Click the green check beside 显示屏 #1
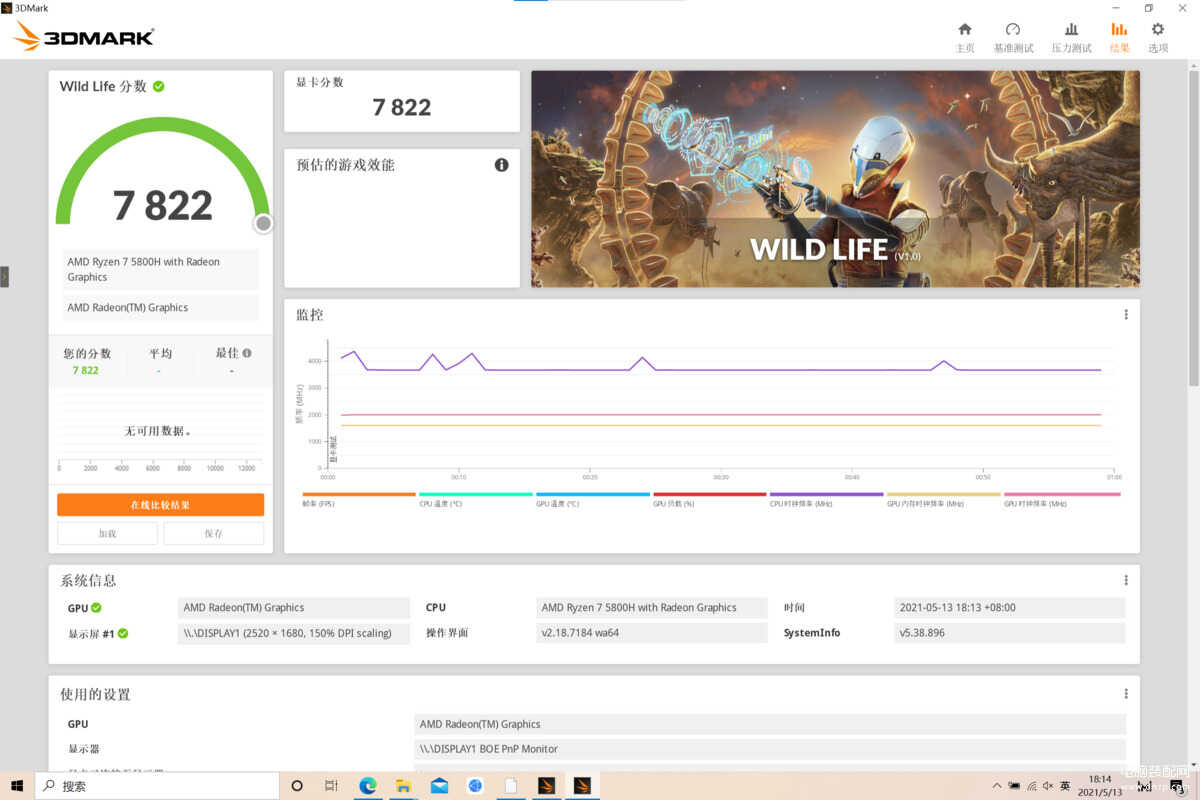 tap(123, 633)
